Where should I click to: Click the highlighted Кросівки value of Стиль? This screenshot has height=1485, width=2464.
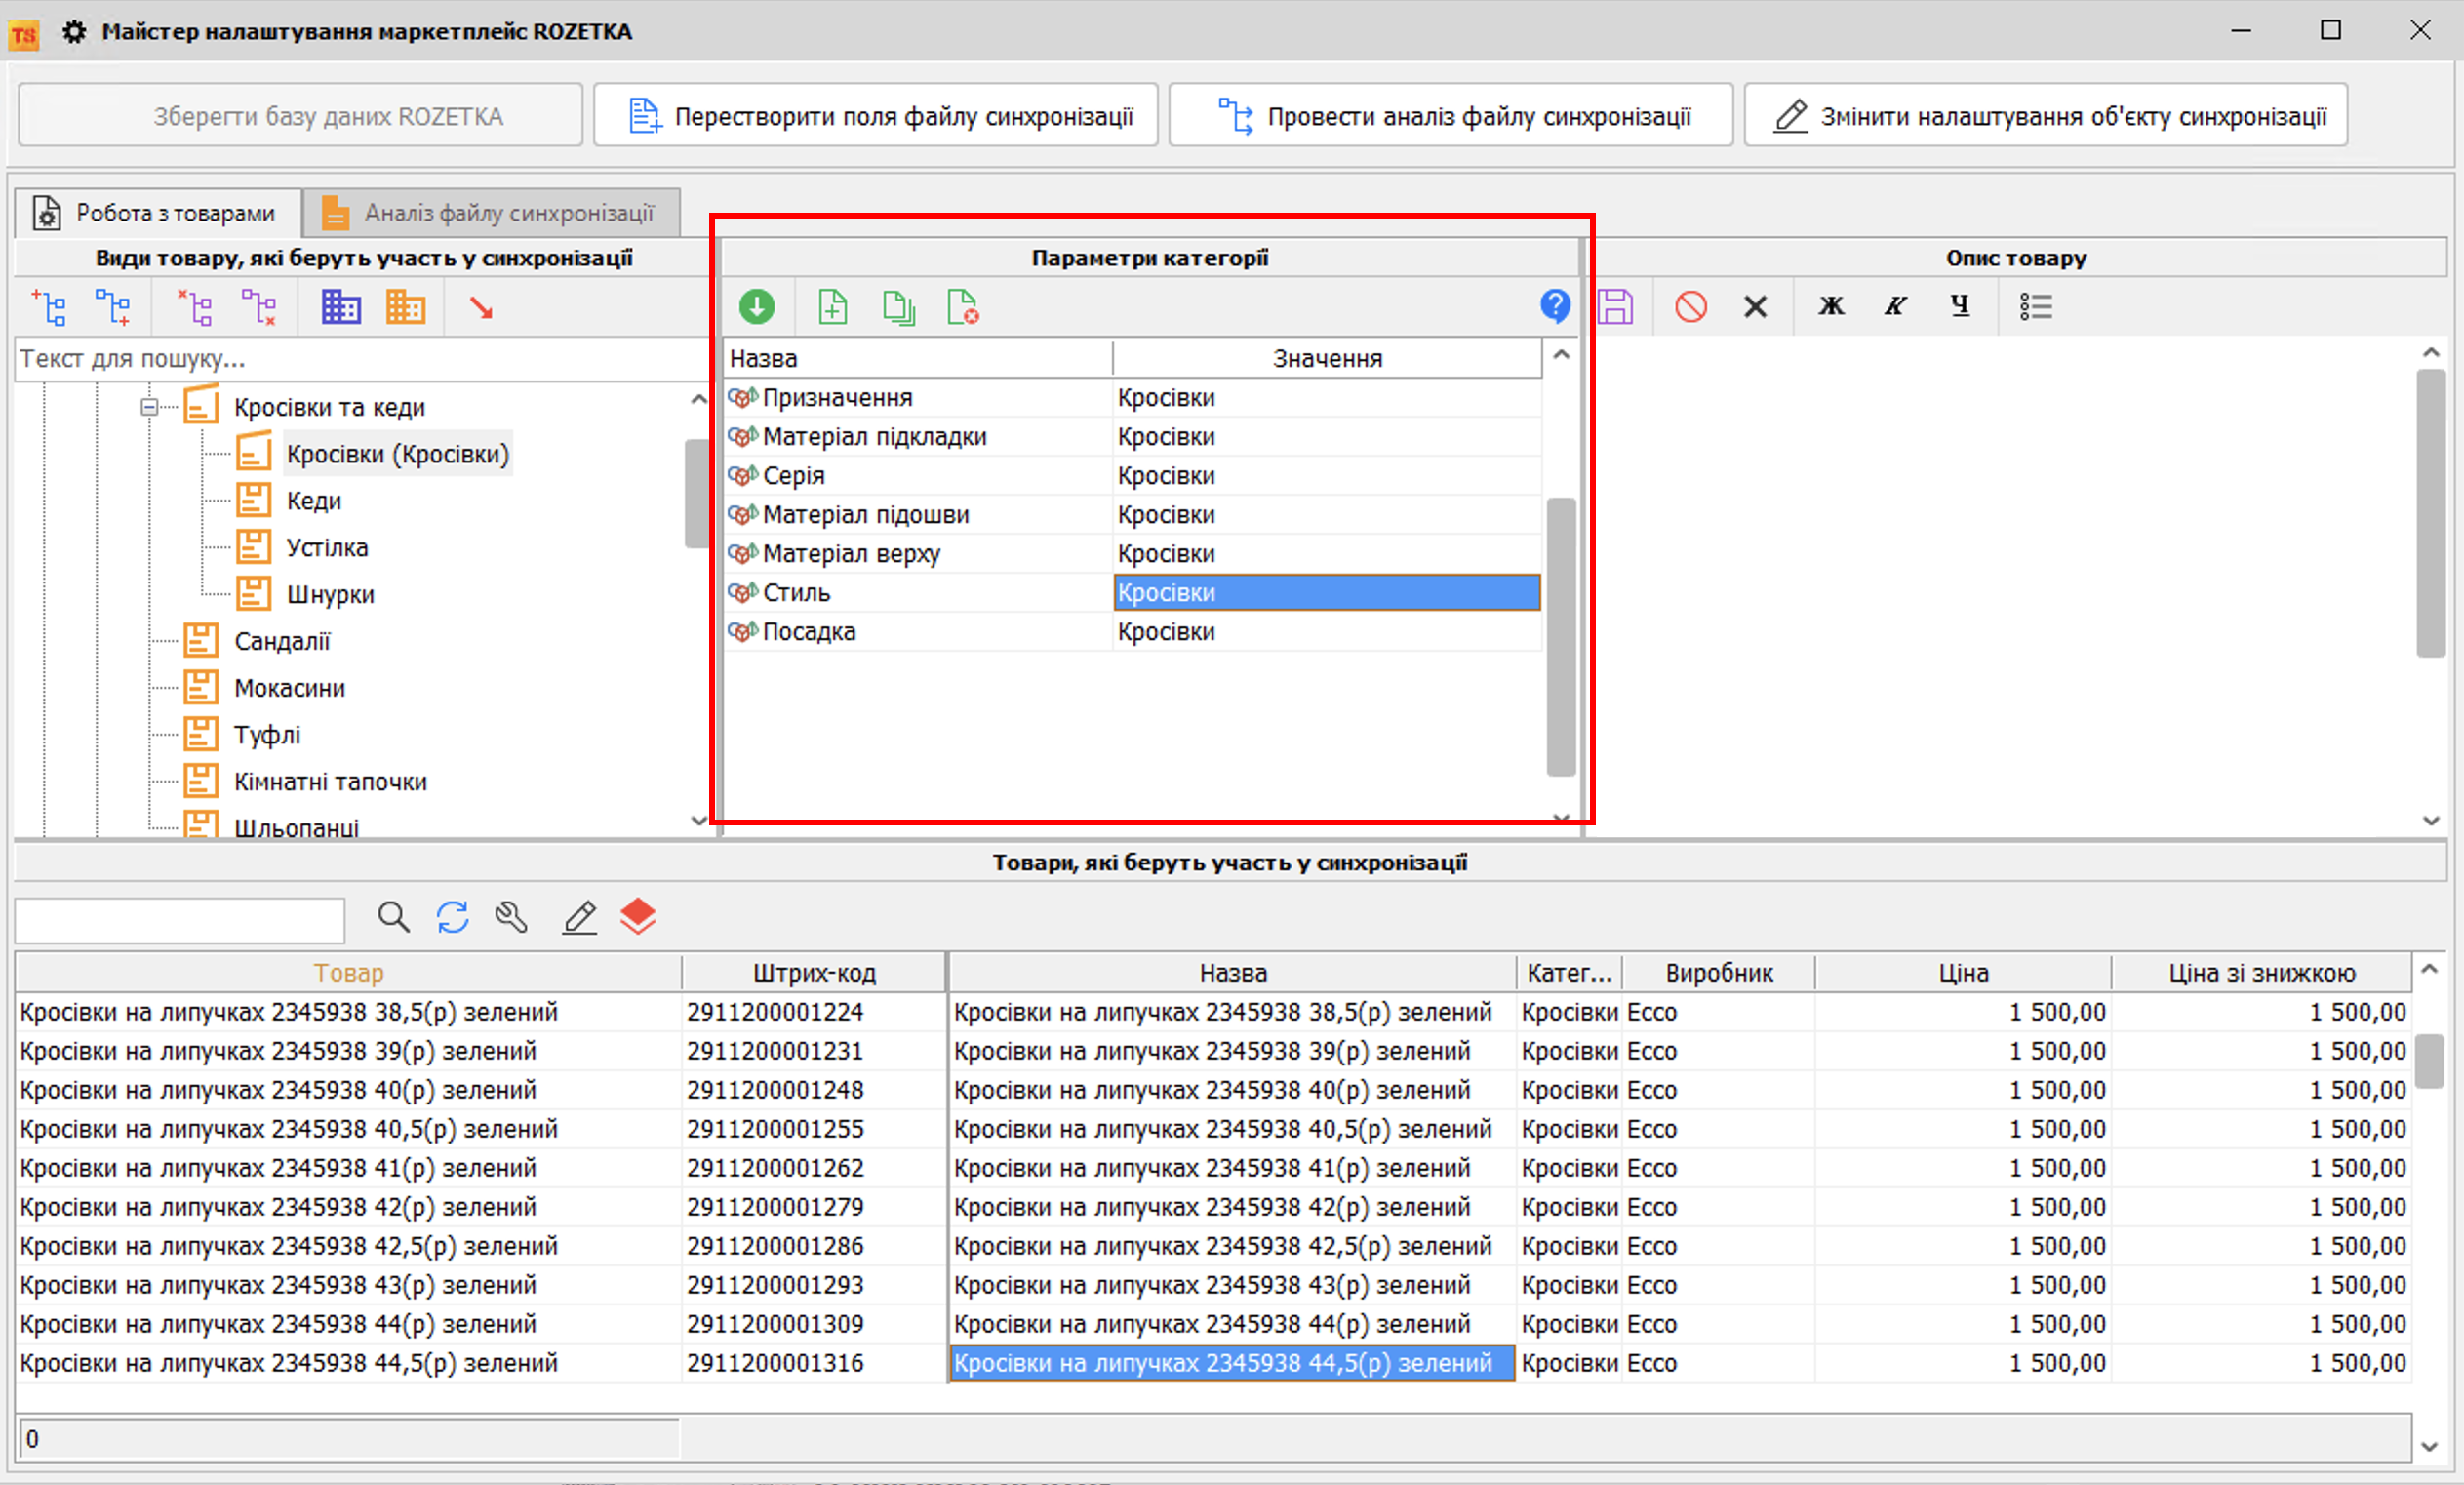pyautogui.click(x=1327, y=593)
